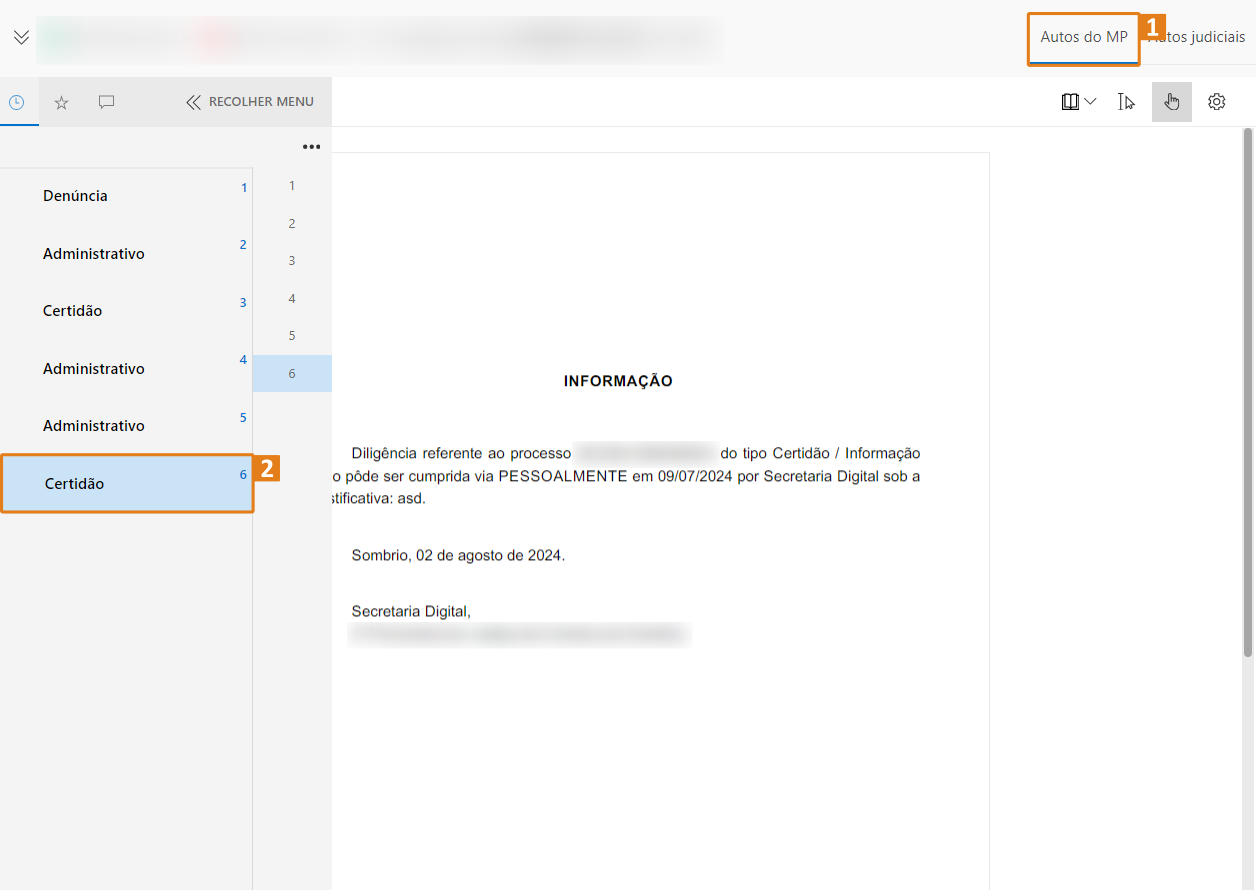Select the highlighted Certidão document number 6
The image size is (1256, 890).
pyautogui.click(x=75, y=484)
